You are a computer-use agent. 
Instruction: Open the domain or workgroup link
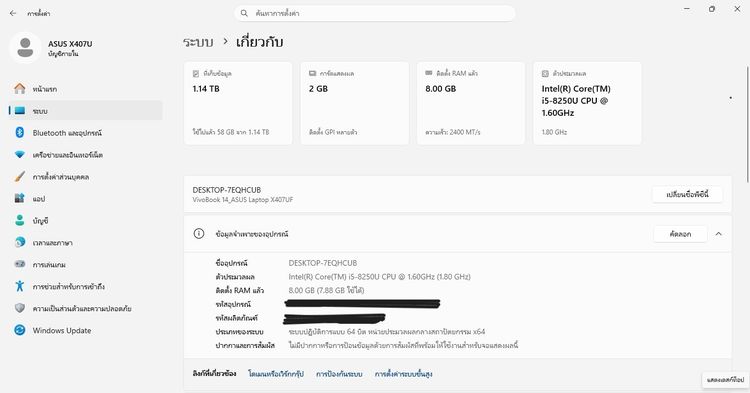tap(276, 374)
